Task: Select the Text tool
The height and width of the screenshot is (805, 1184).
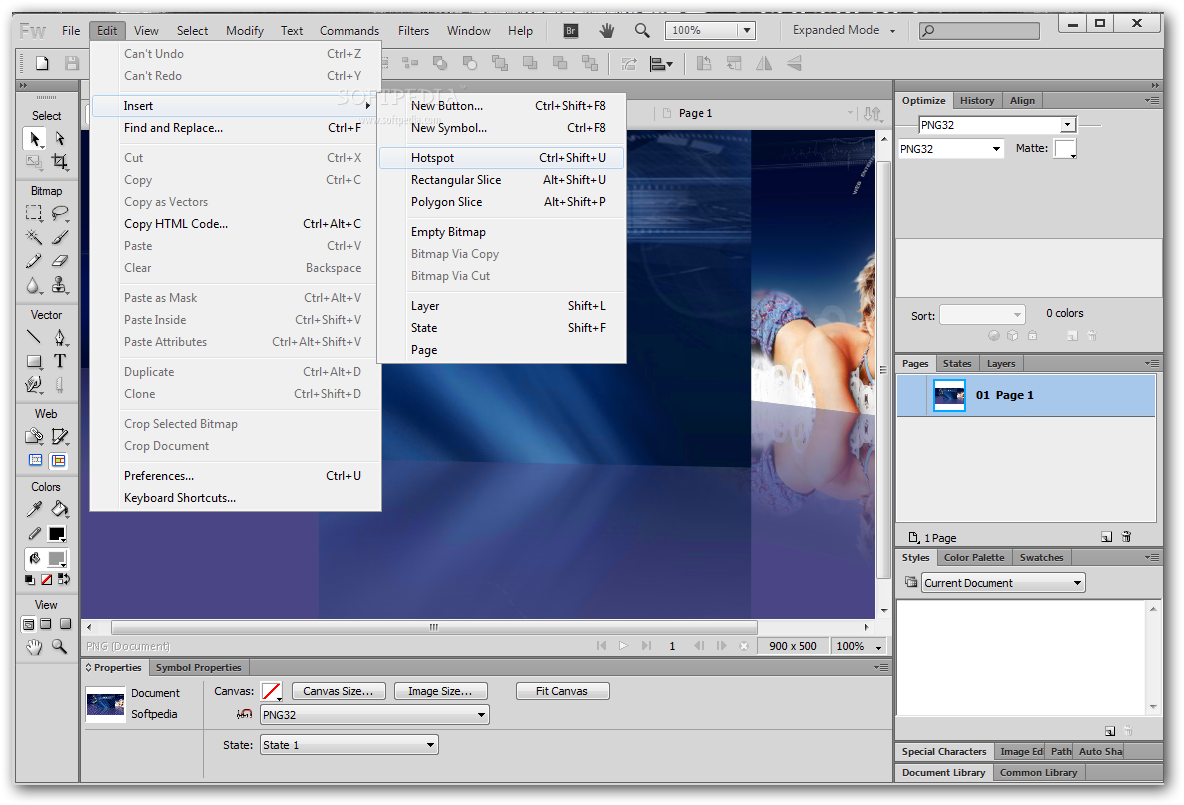Action: click(x=60, y=361)
